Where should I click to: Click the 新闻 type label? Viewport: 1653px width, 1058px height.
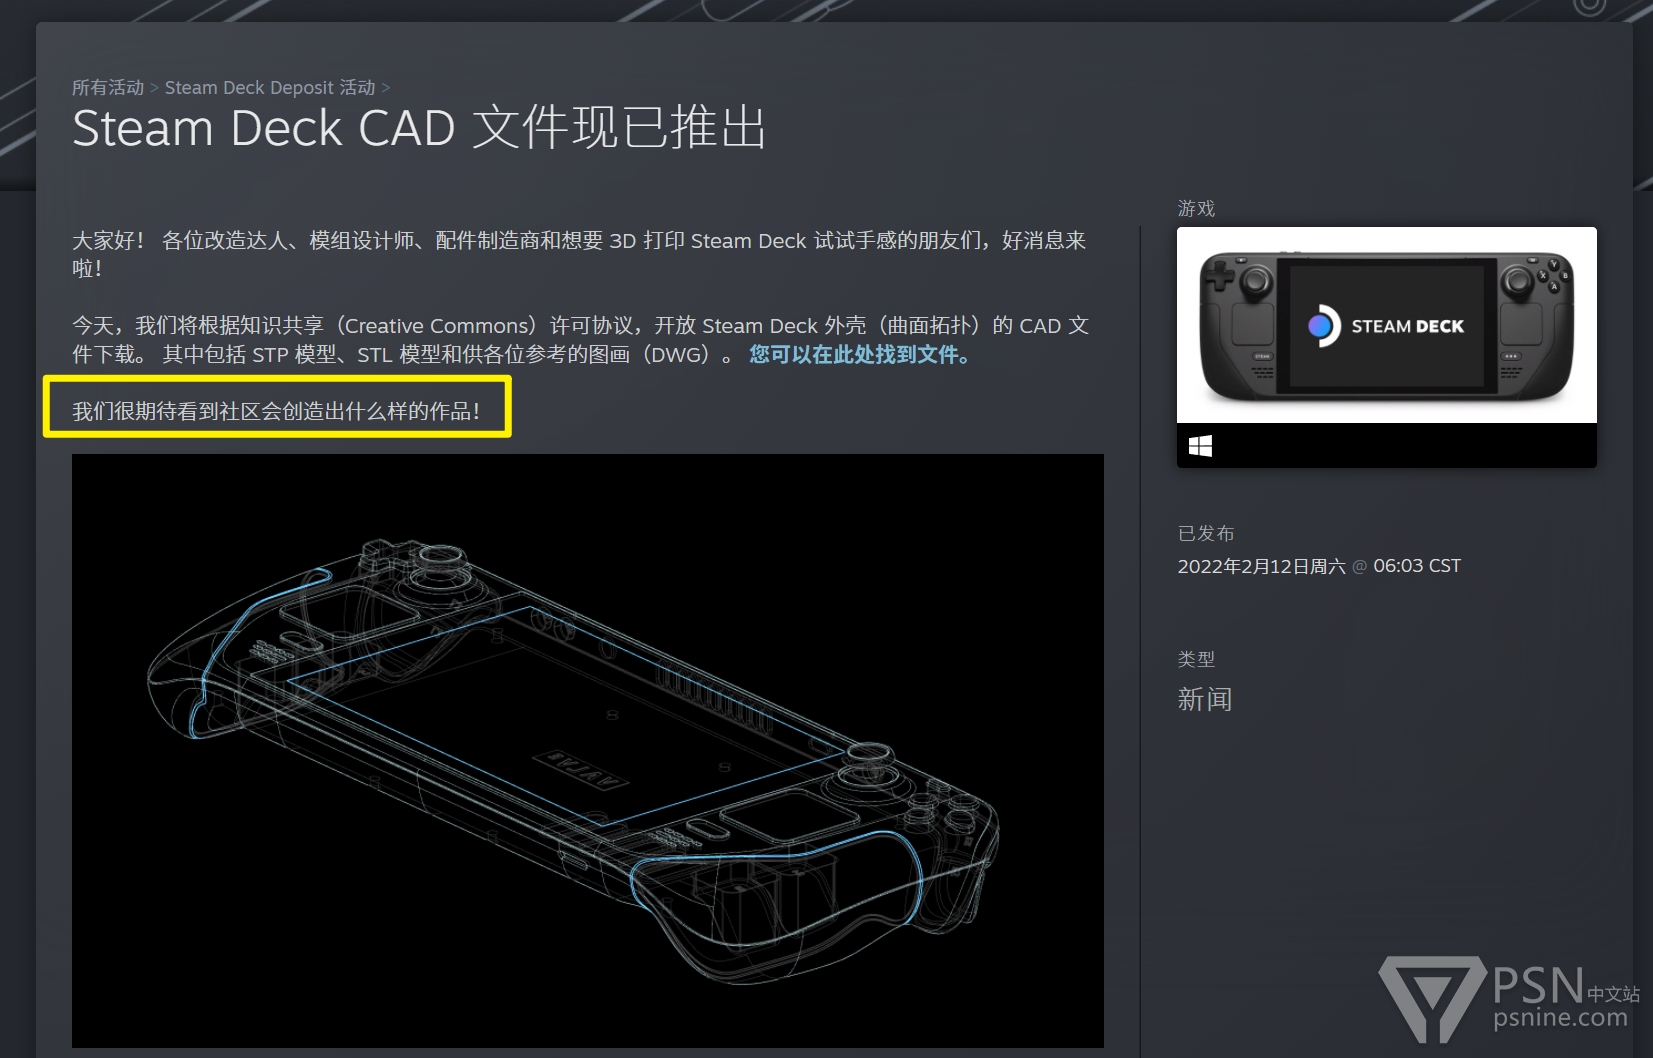pos(1204,699)
